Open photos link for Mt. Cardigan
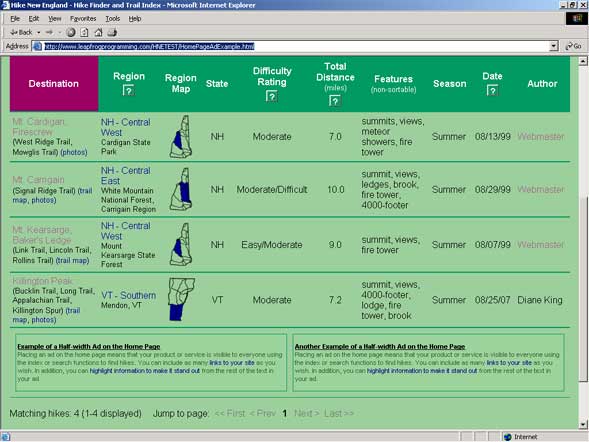This screenshot has height=442, width=589. [74, 152]
